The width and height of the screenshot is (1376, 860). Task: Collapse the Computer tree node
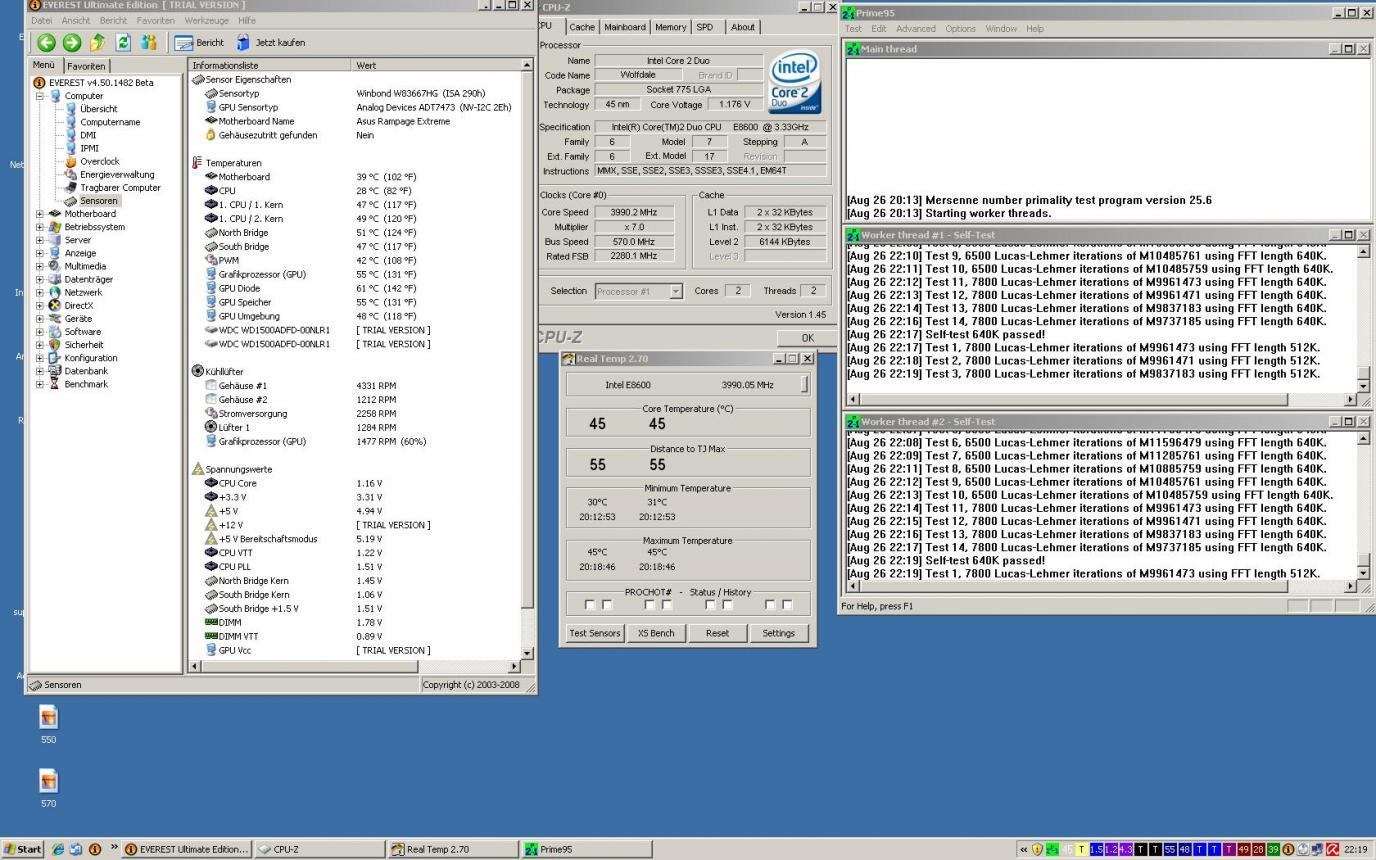coord(40,96)
